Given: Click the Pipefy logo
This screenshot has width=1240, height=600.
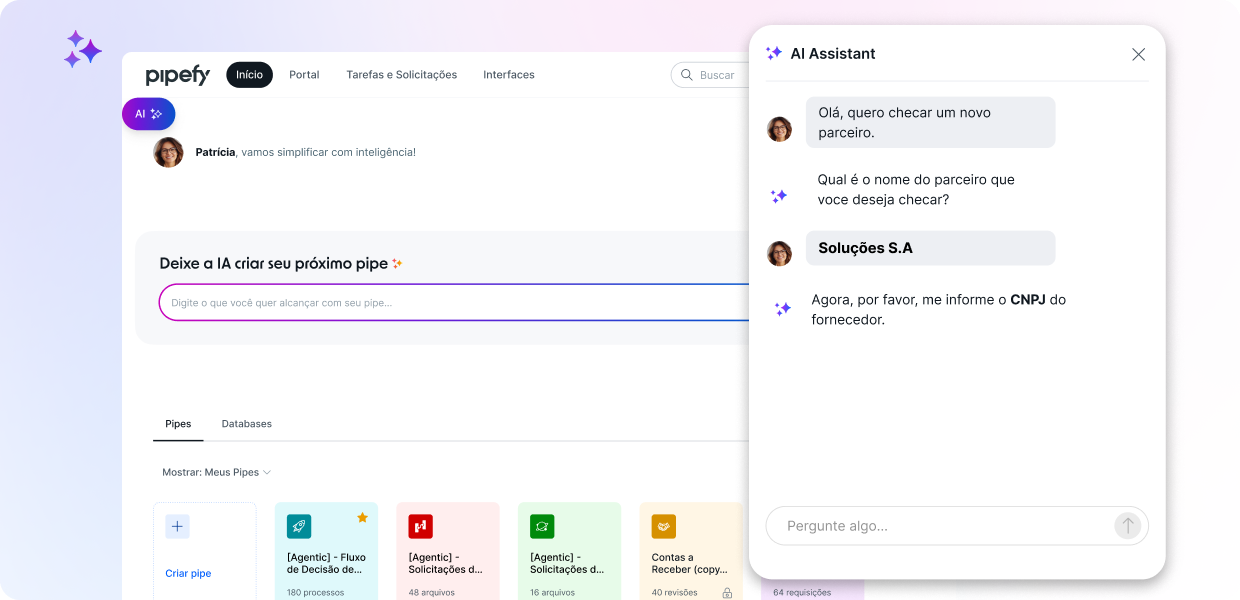Looking at the screenshot, I should point(178,75).
